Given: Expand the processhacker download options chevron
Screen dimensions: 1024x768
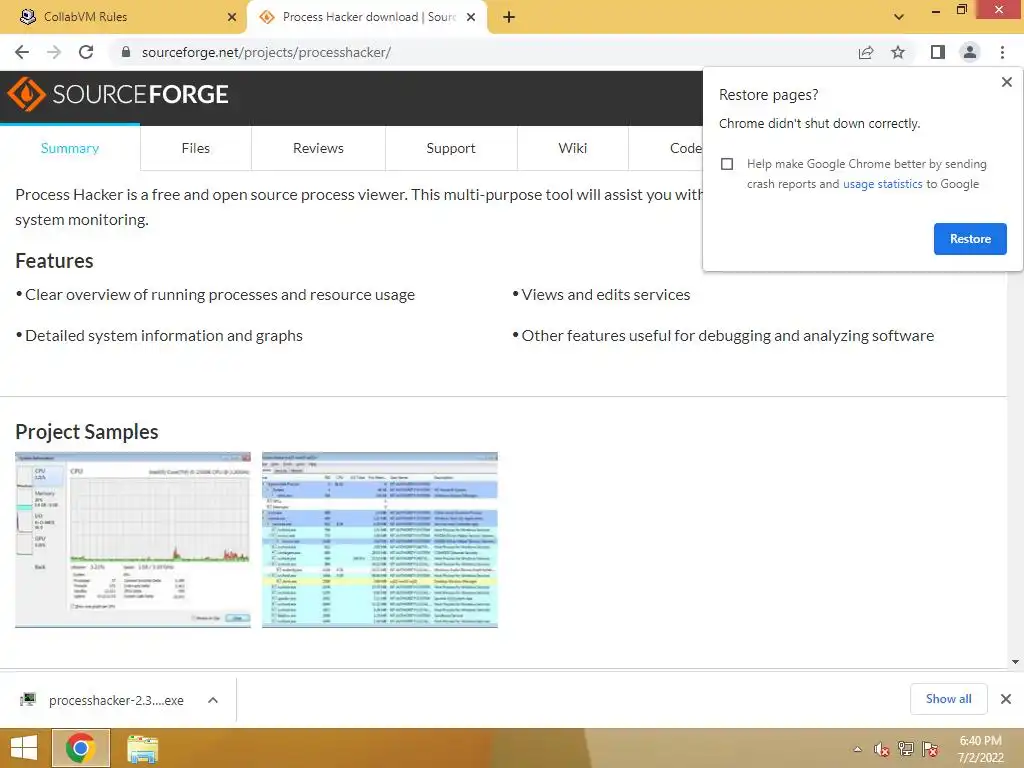Looking at the screenshot, I should (213, 700).
